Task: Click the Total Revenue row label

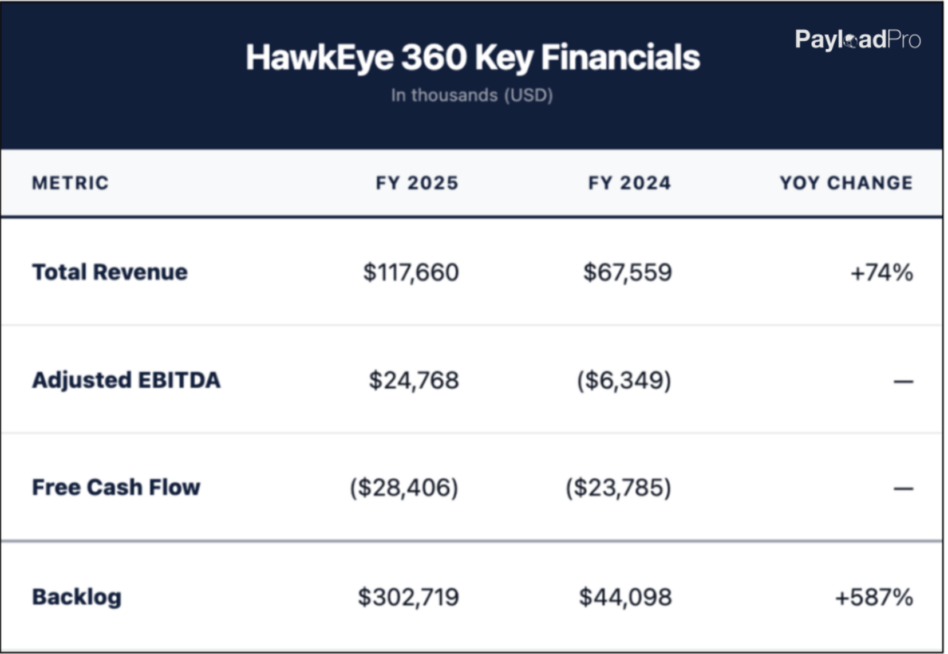Action: pos(109,272)
